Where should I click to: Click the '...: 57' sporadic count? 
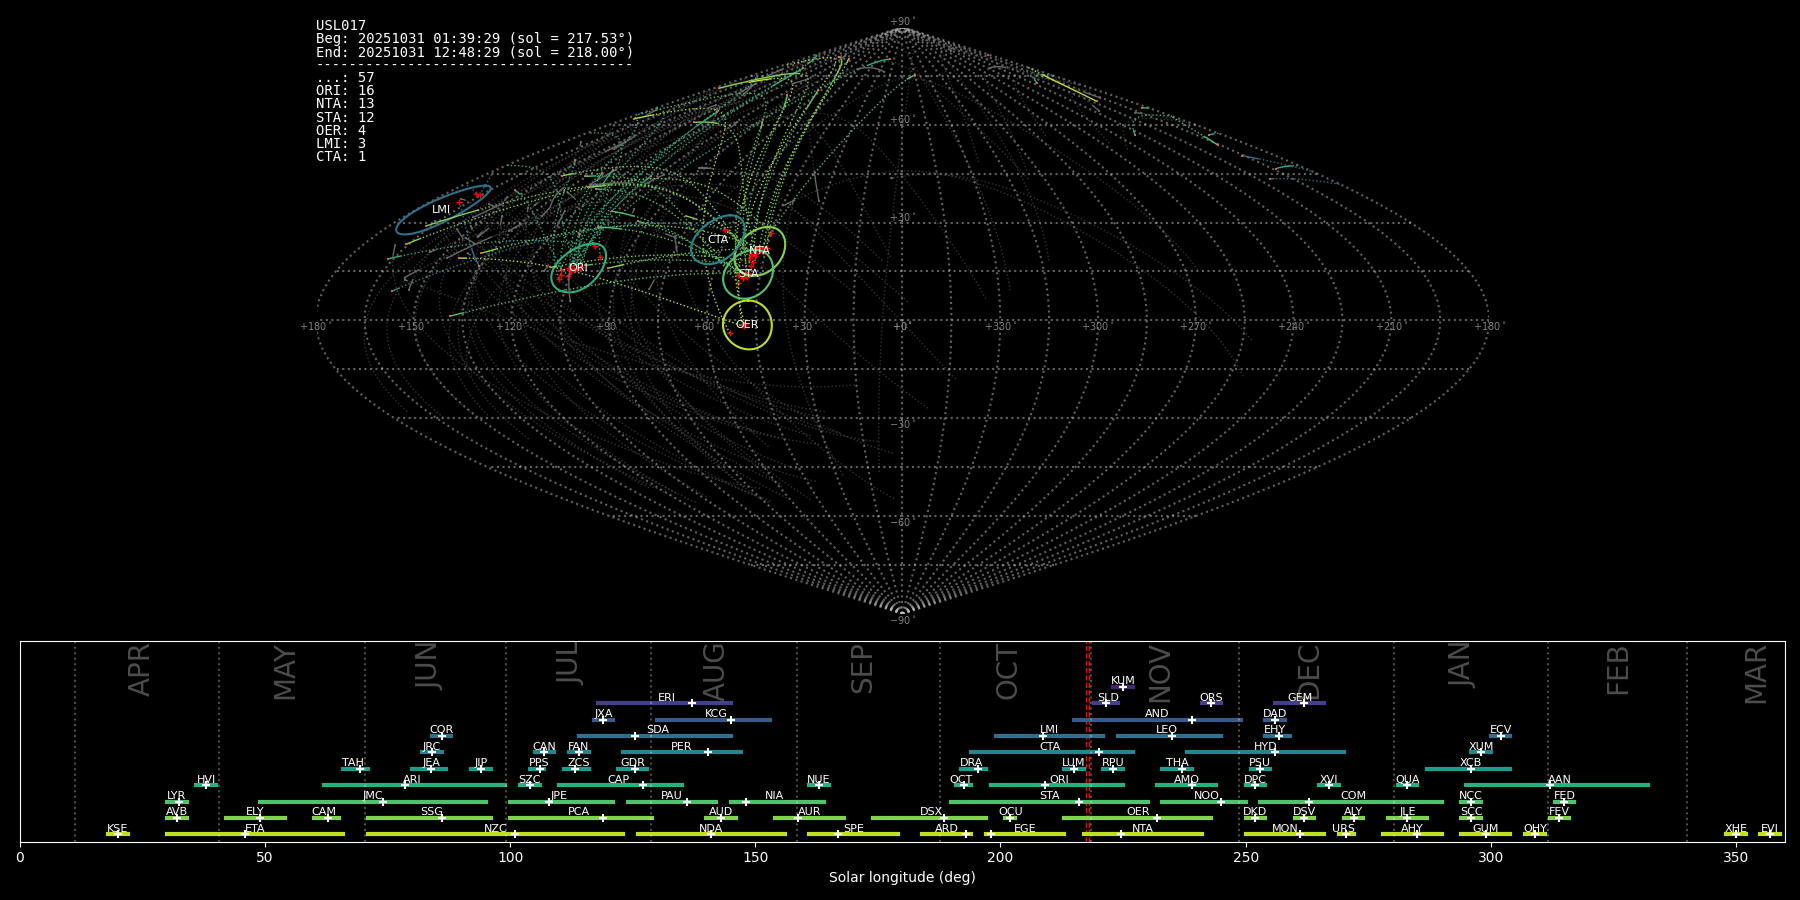click(x=345, y=78)
